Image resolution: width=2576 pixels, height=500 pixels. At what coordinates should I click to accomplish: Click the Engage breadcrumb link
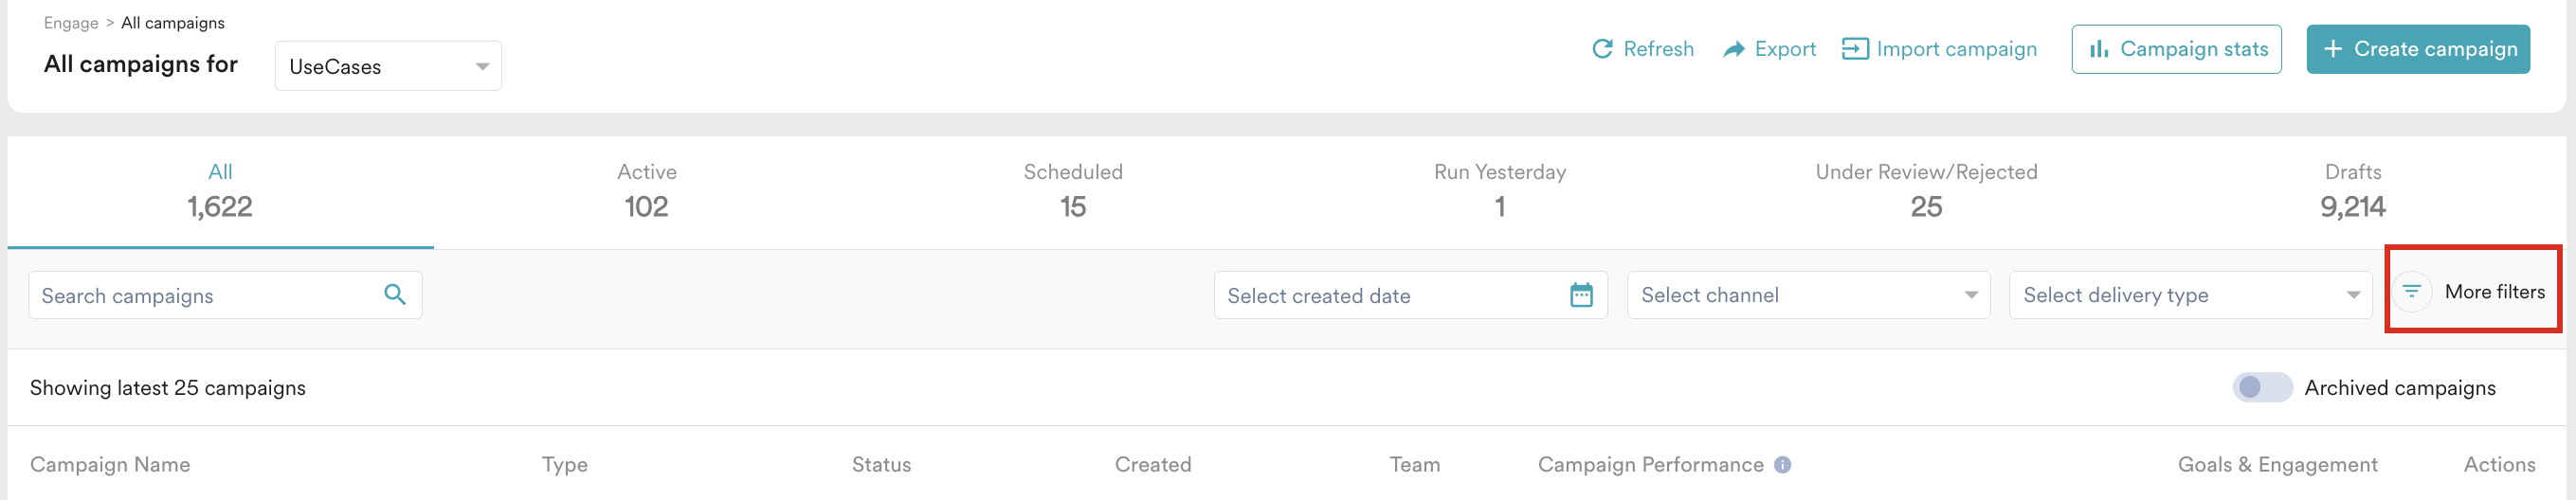coord(71,23)
